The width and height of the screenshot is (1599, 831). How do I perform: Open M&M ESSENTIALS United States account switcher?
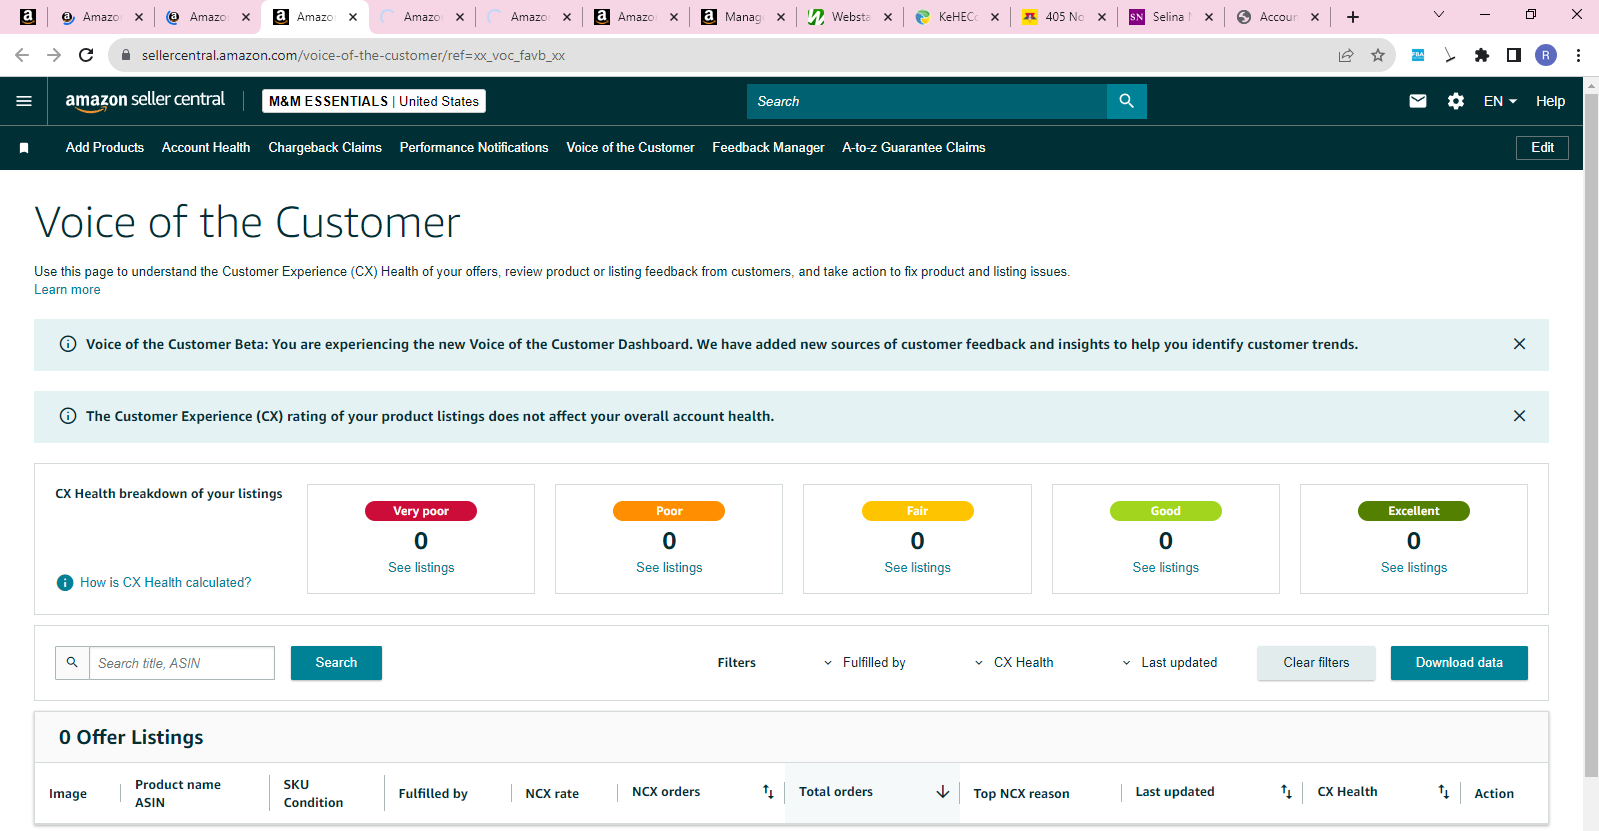click(374, 101)
